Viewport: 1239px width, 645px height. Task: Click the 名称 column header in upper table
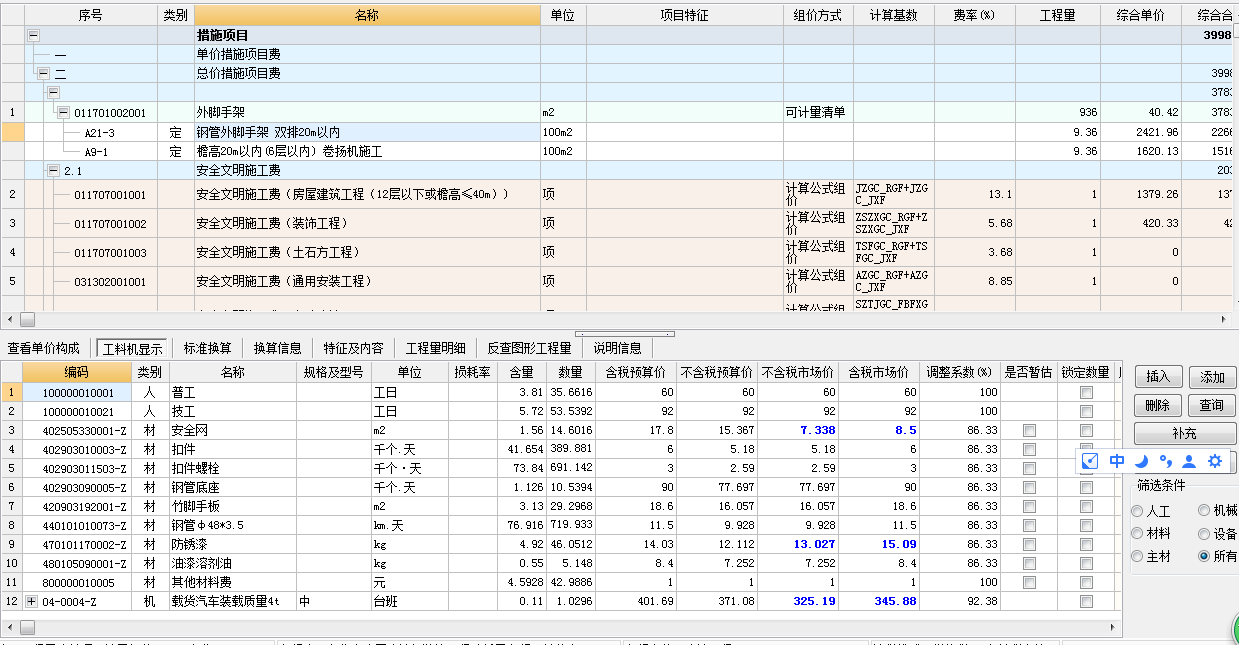[x=367, y=15]
